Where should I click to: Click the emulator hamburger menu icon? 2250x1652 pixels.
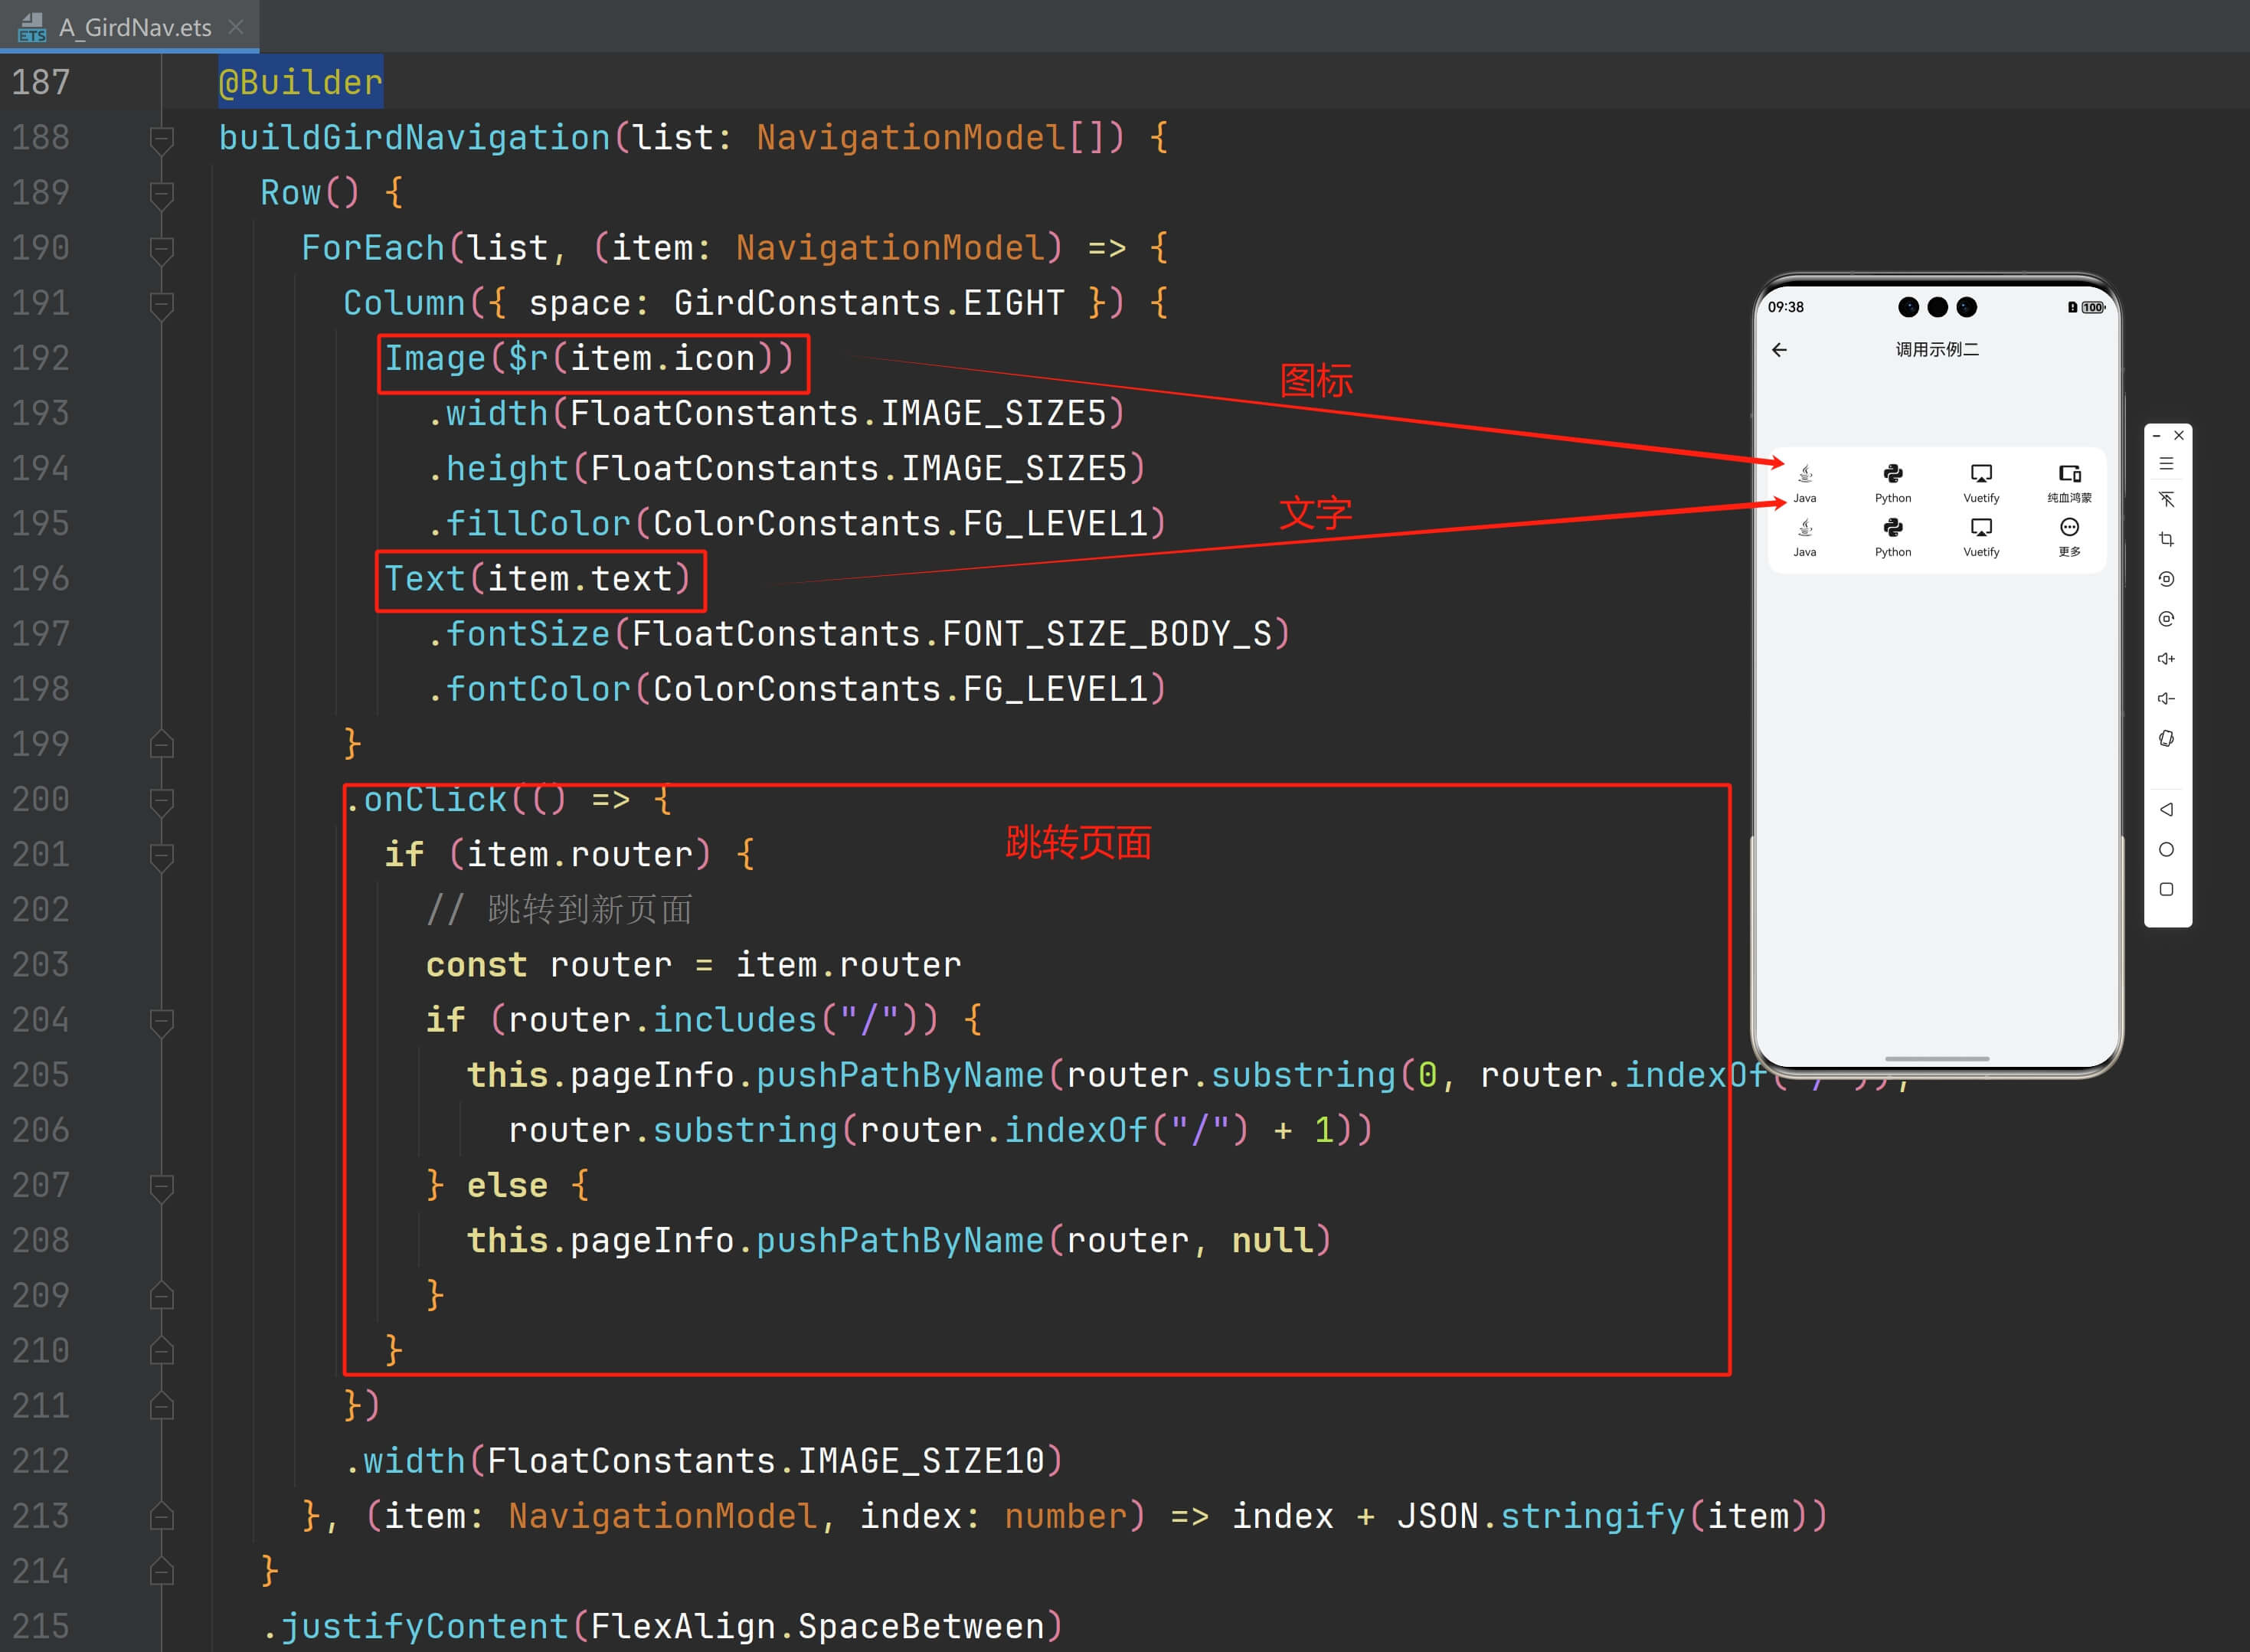2166,464
